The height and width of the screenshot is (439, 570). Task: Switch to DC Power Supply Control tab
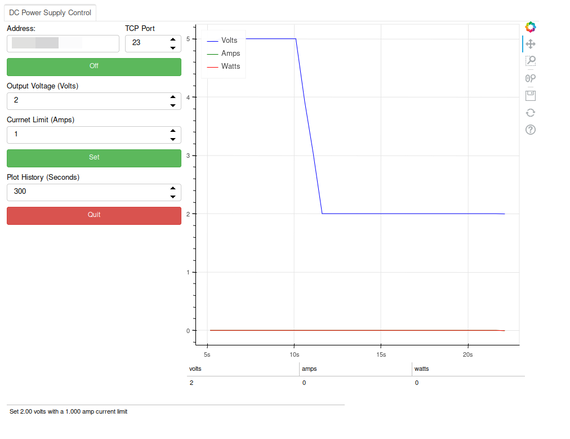point(50,13)
